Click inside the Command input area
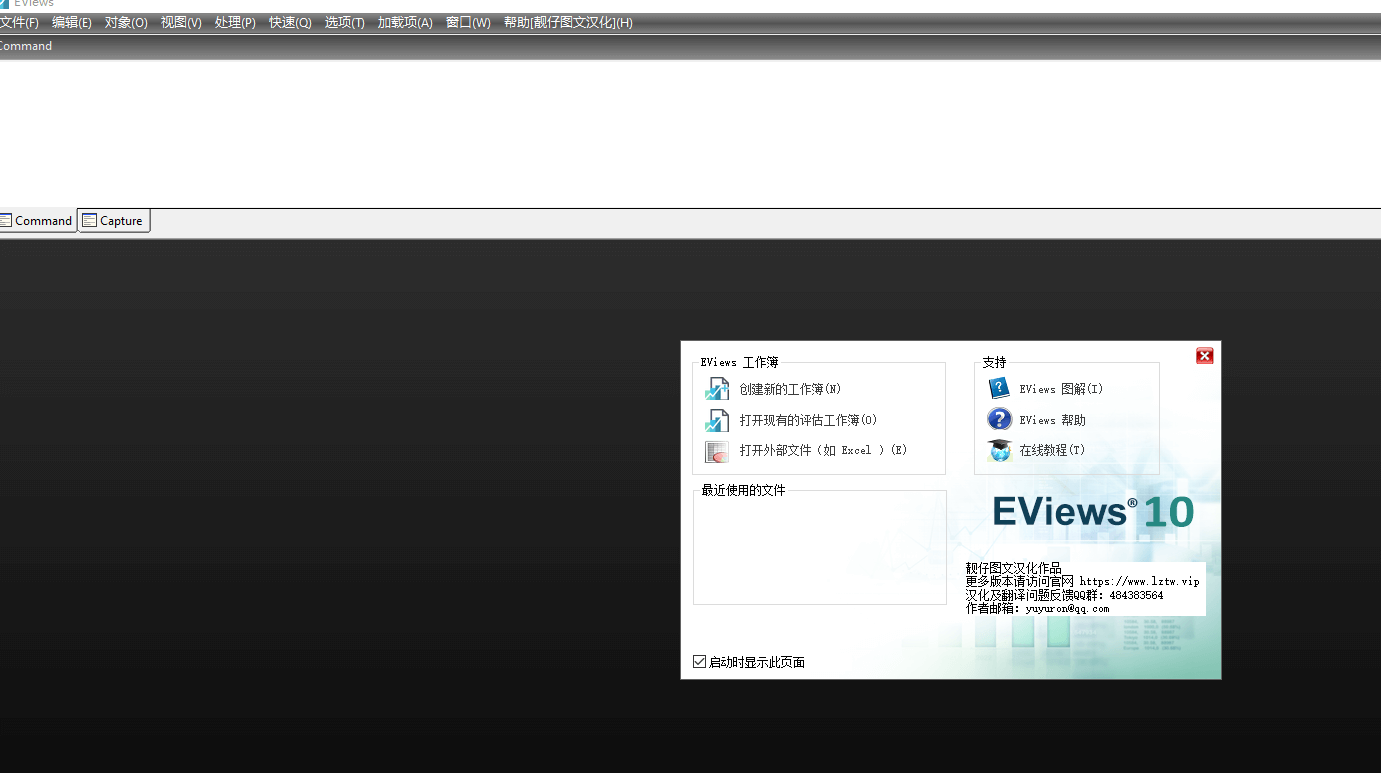Viewport: 1381px width, 773px height. coord(690,133)
